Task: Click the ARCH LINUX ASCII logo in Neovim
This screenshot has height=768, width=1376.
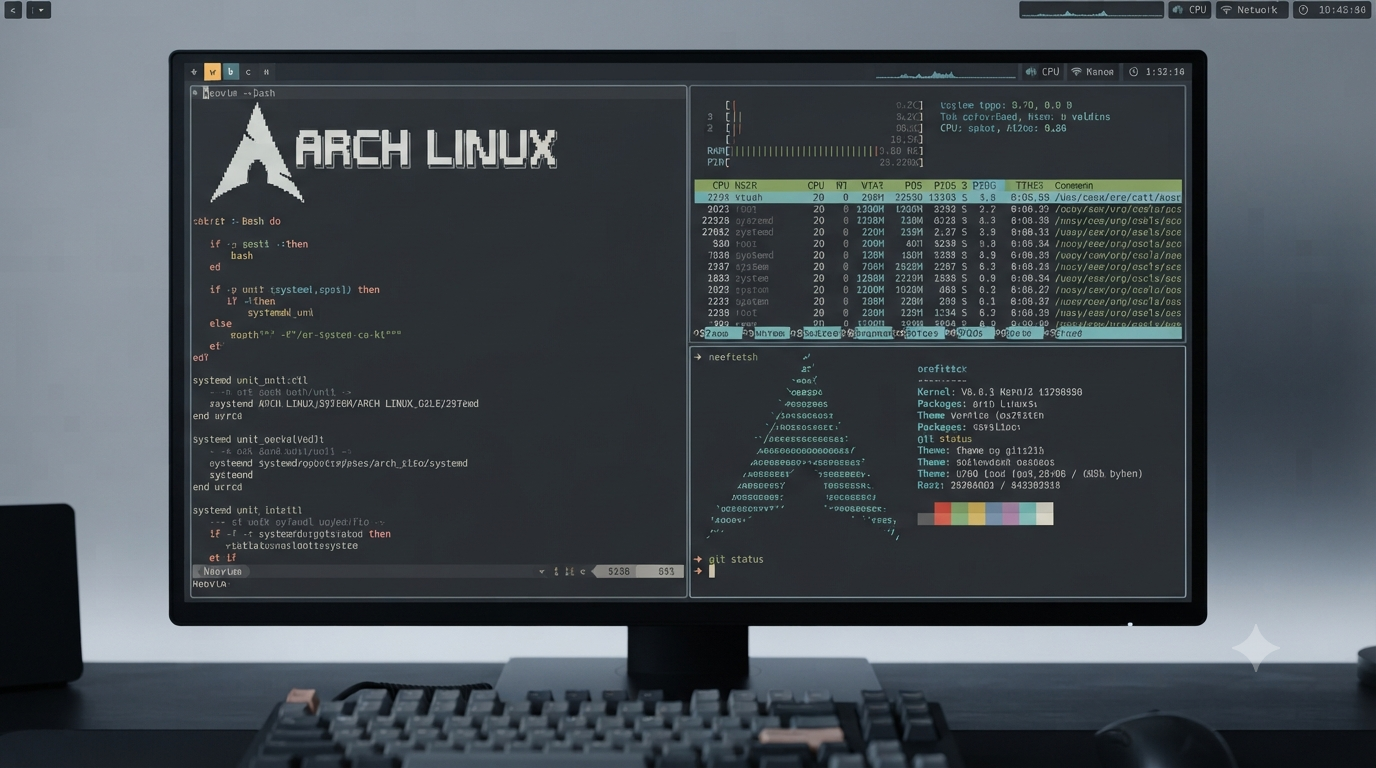Action: coord(384,152)
